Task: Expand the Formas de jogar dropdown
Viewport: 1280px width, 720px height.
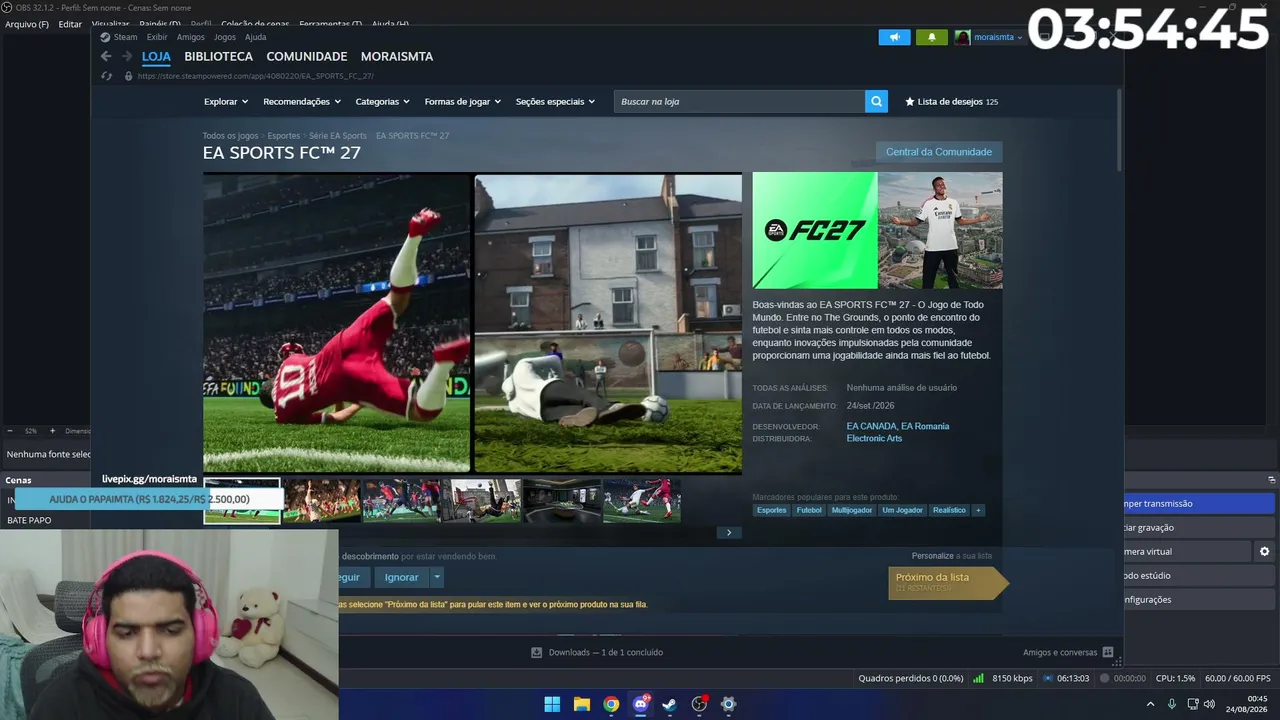Action: tap(463, 101)
